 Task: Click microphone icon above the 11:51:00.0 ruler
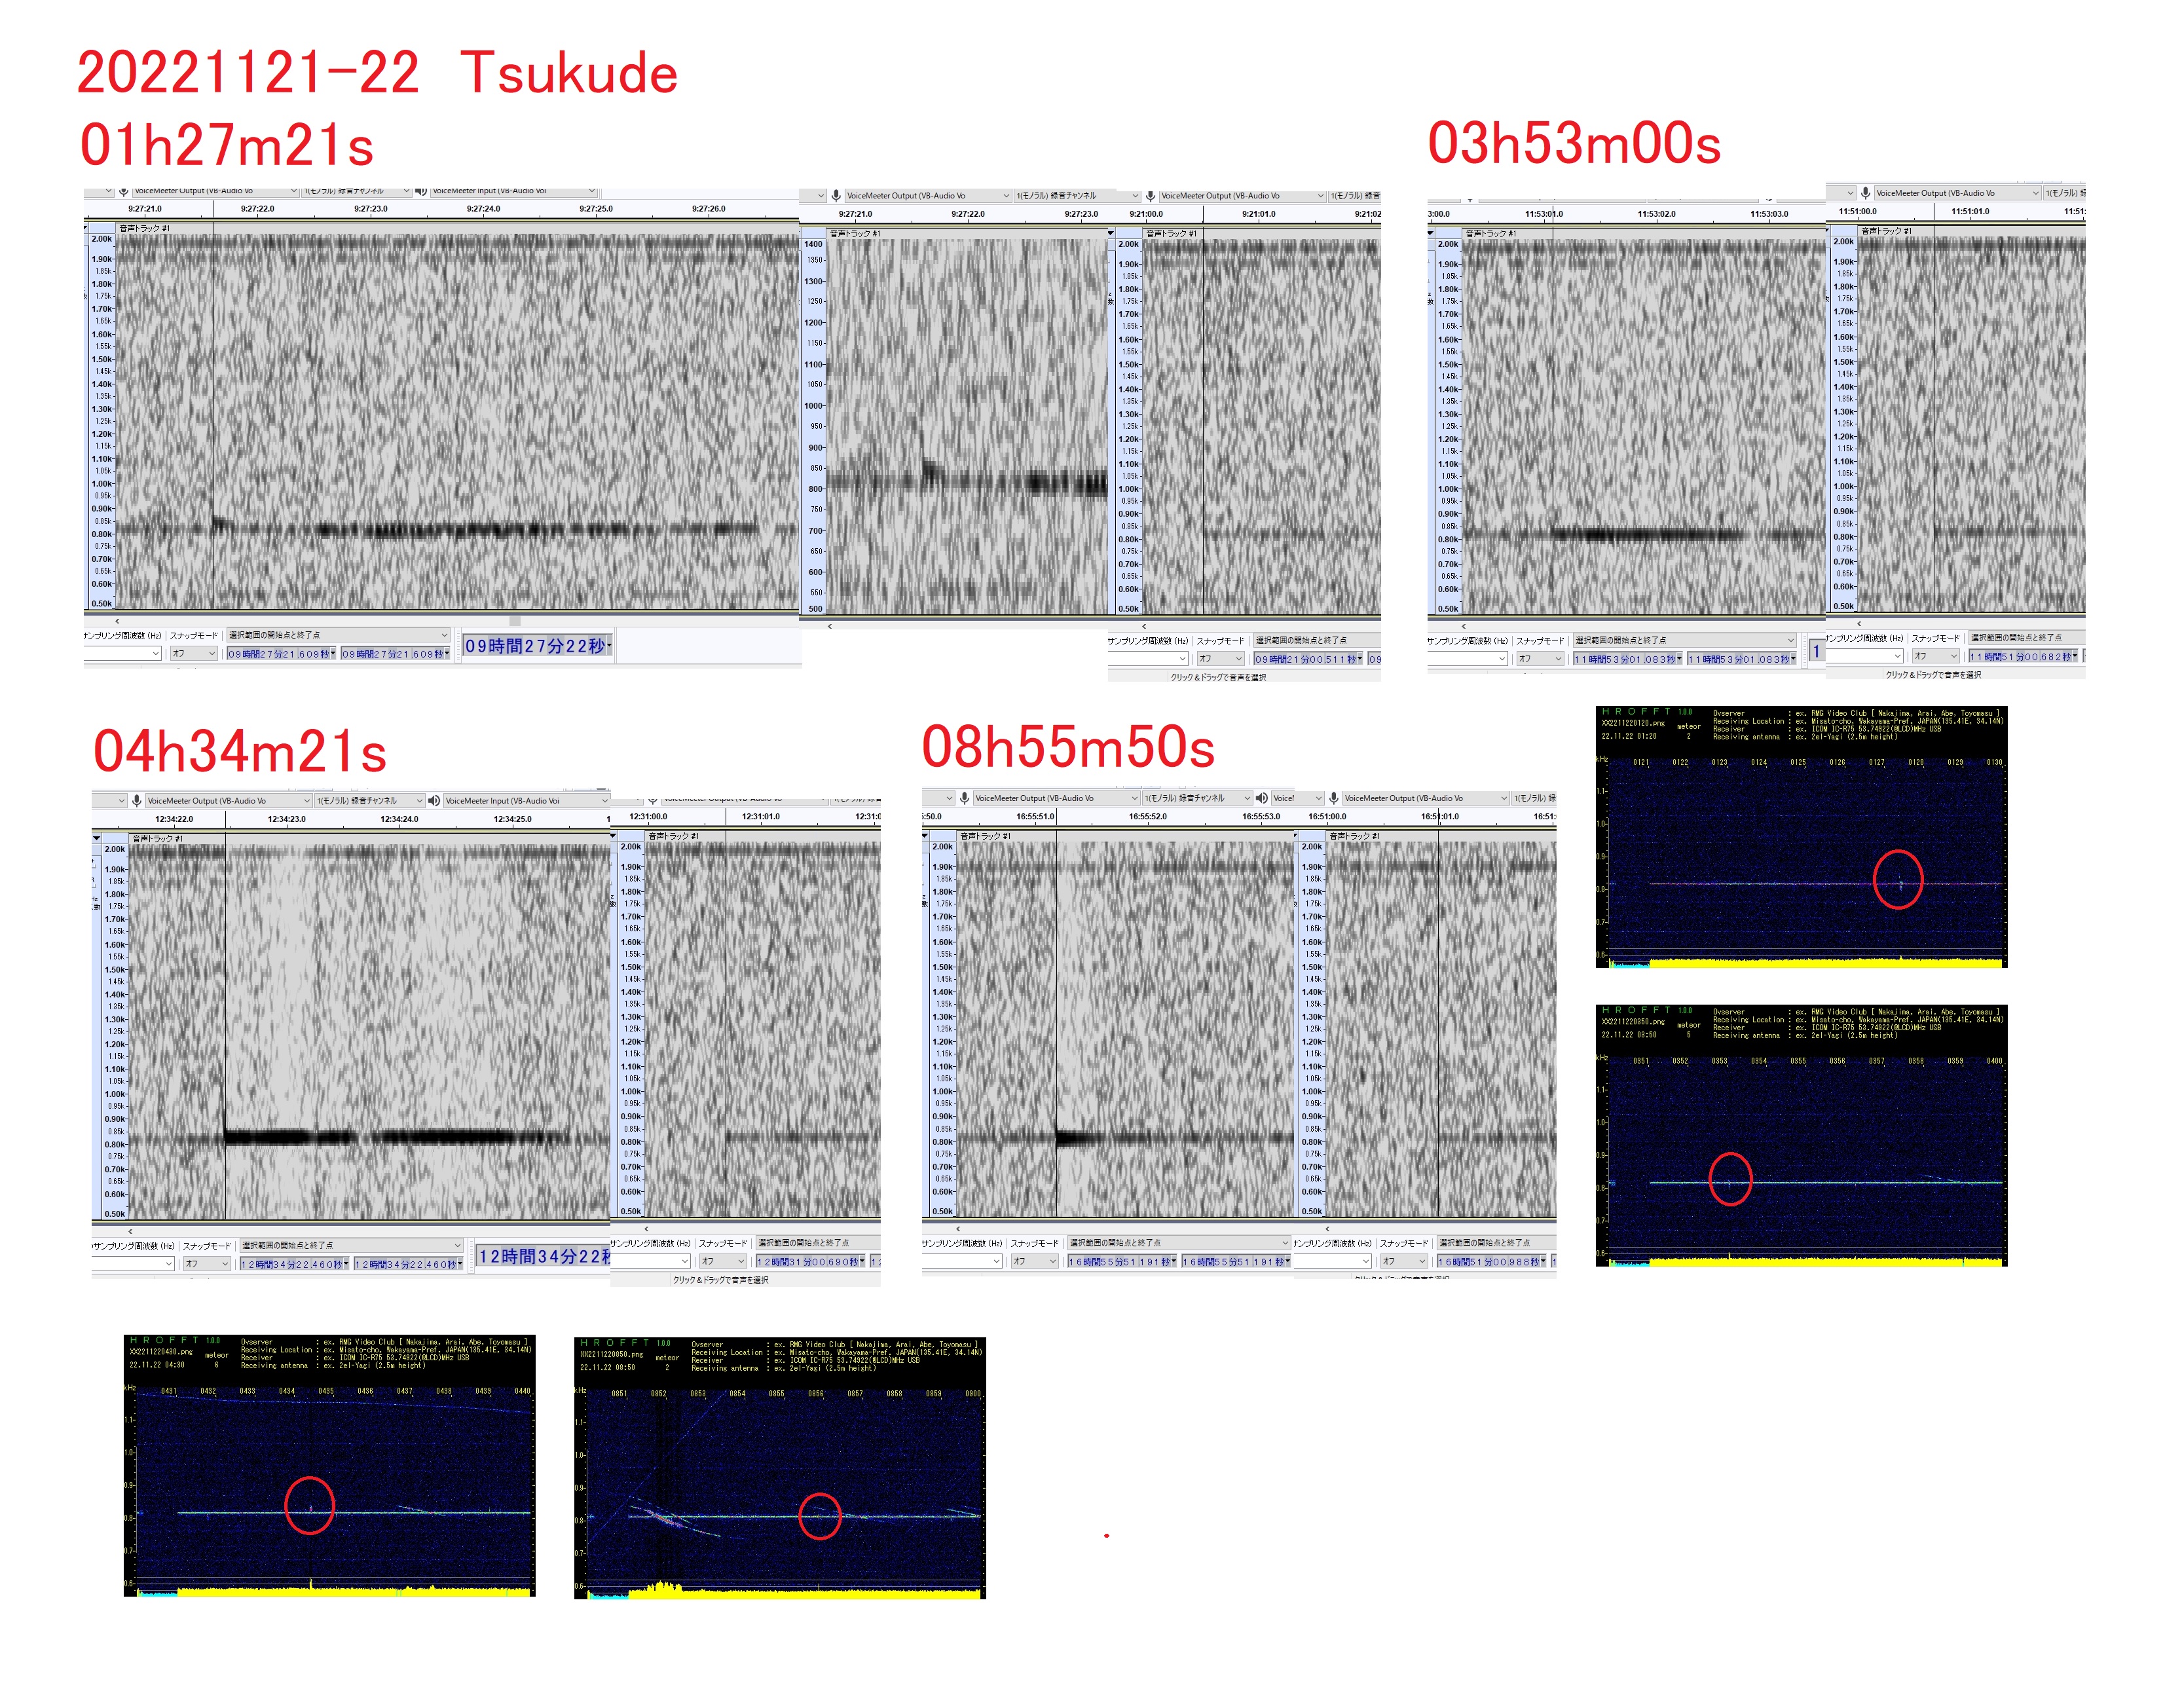[1865, 193]
